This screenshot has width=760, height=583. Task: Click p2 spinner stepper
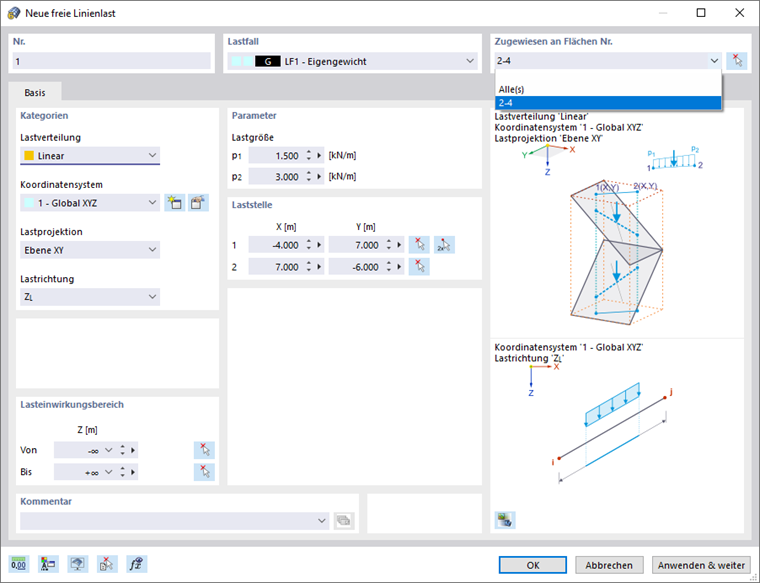309,177
